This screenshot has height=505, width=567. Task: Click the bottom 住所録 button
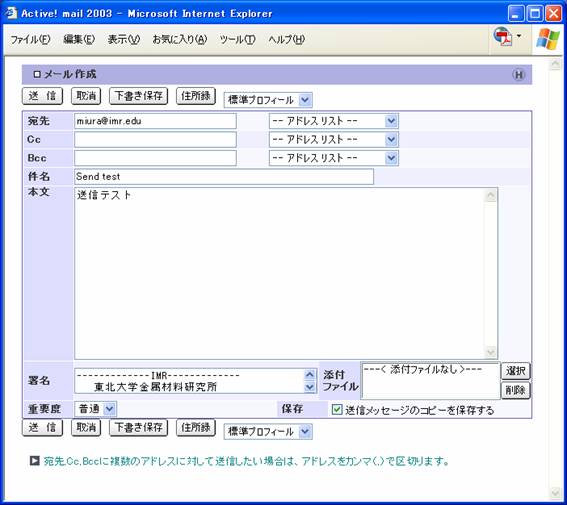pyautogui.click(x=196, y=428)
